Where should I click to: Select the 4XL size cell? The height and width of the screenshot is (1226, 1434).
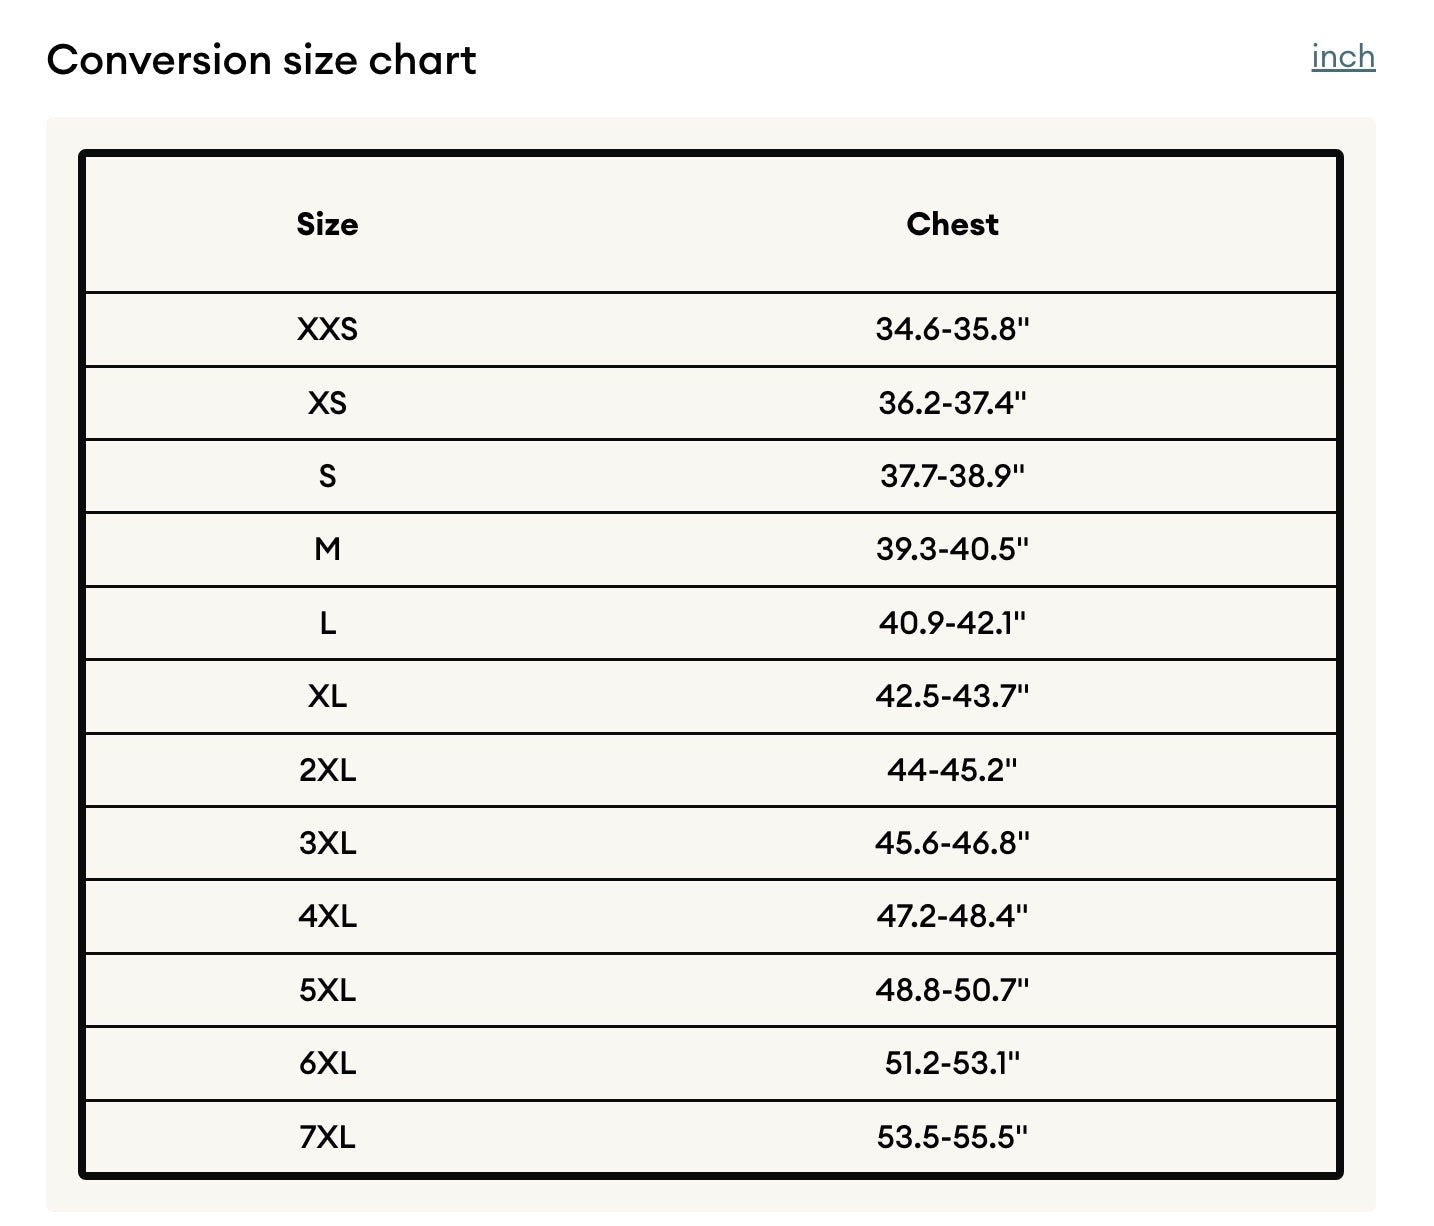[x=327, y=916]
